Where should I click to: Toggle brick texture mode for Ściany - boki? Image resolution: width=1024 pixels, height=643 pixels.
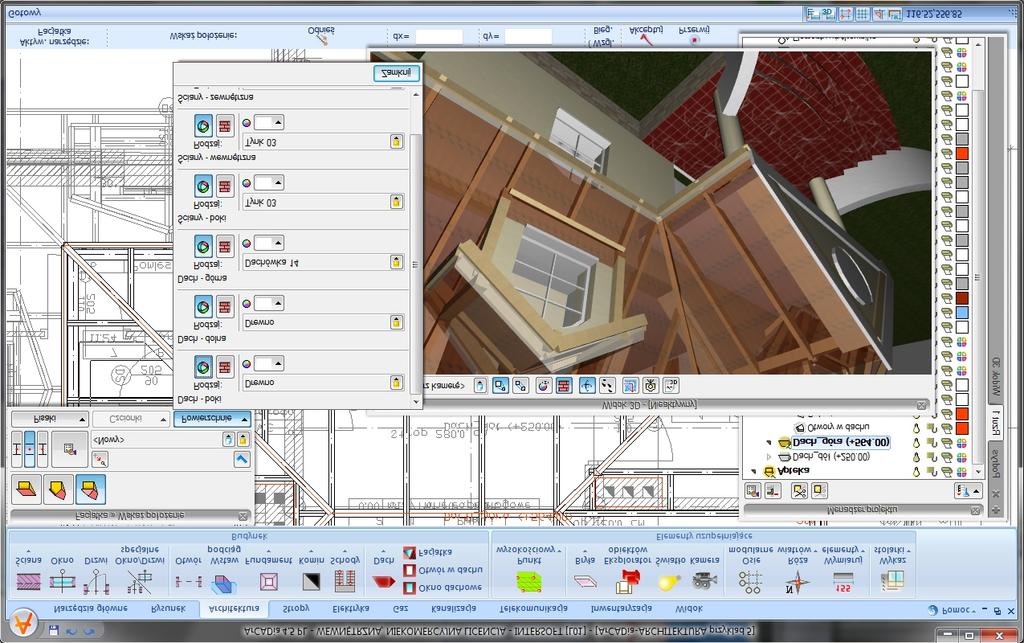tap(225, 186)
